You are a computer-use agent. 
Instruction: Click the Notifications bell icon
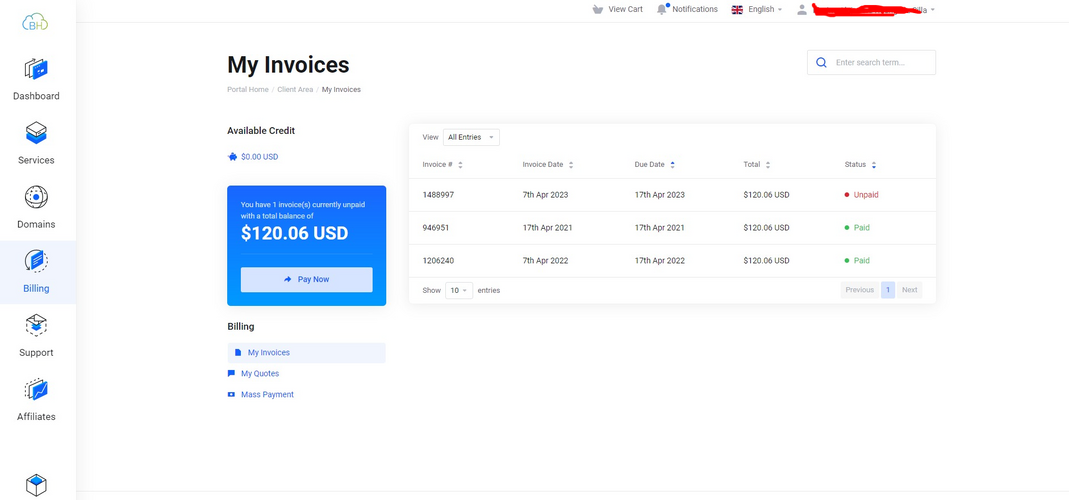tap(662, 10)
